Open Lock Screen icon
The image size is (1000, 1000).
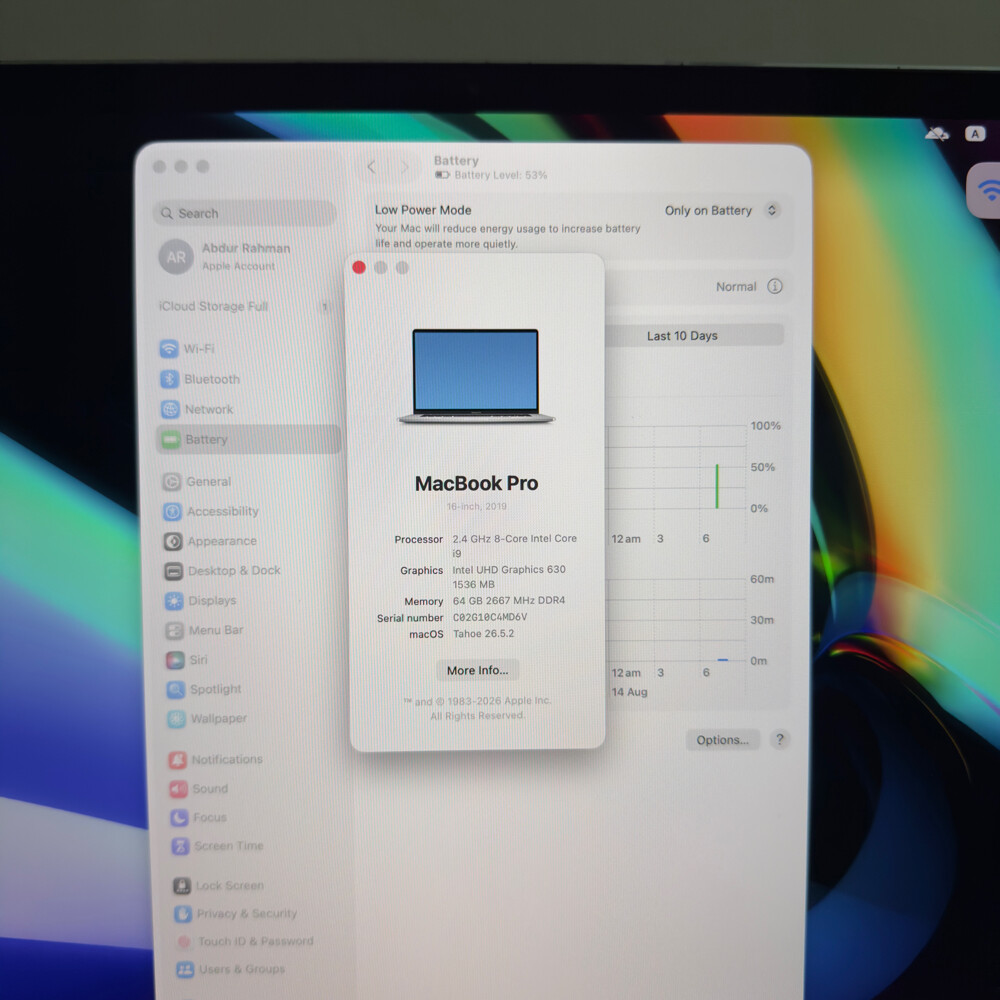pos(182,886)
